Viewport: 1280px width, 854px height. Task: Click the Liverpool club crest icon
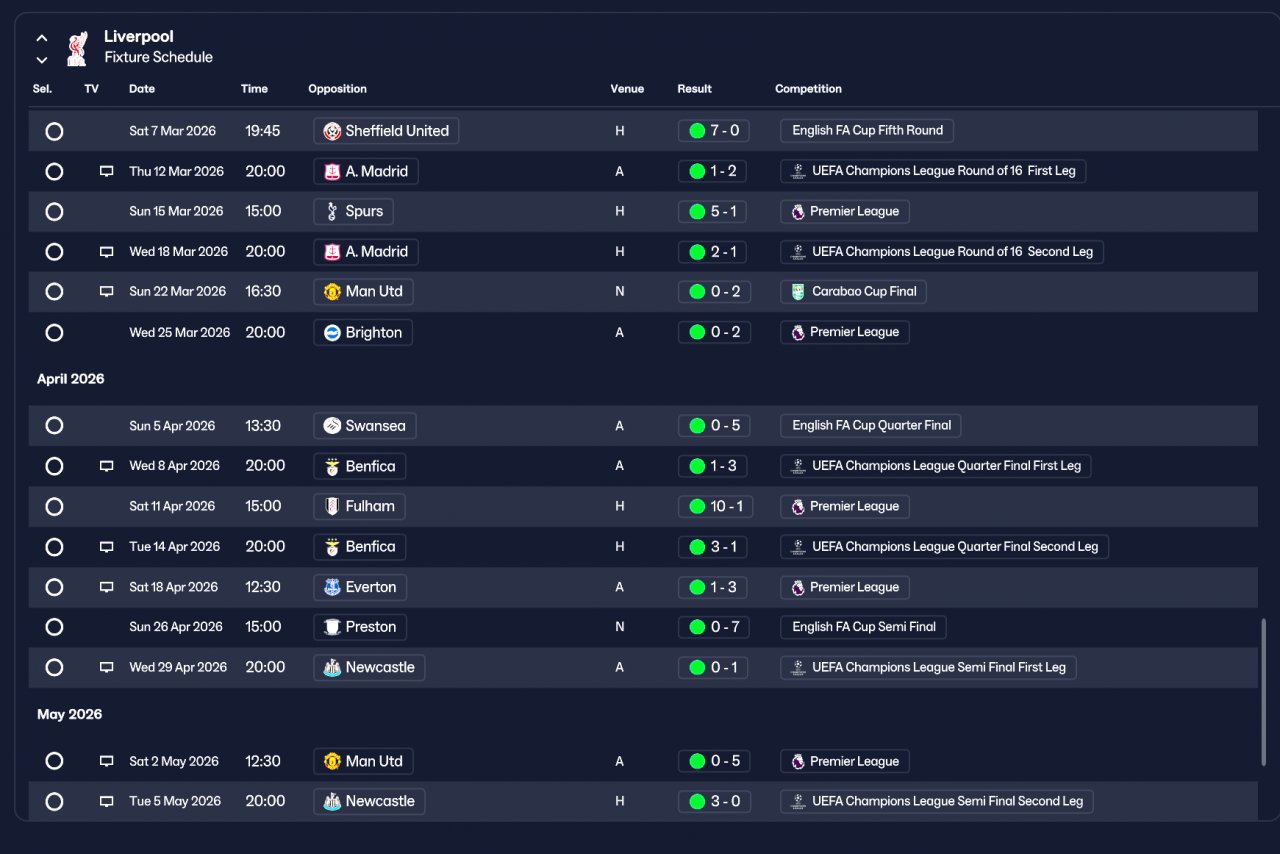(77, 49)
